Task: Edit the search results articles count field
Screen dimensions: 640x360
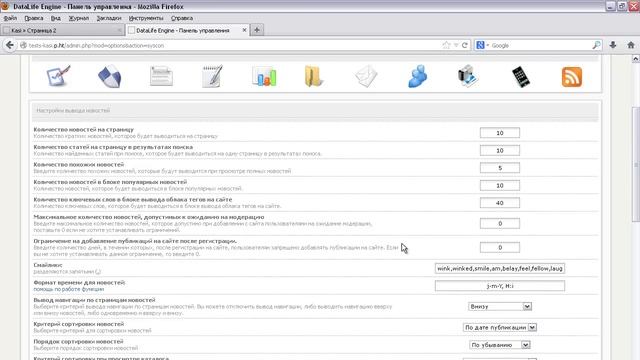Action: pyautogui.click(x=500, y=151)
